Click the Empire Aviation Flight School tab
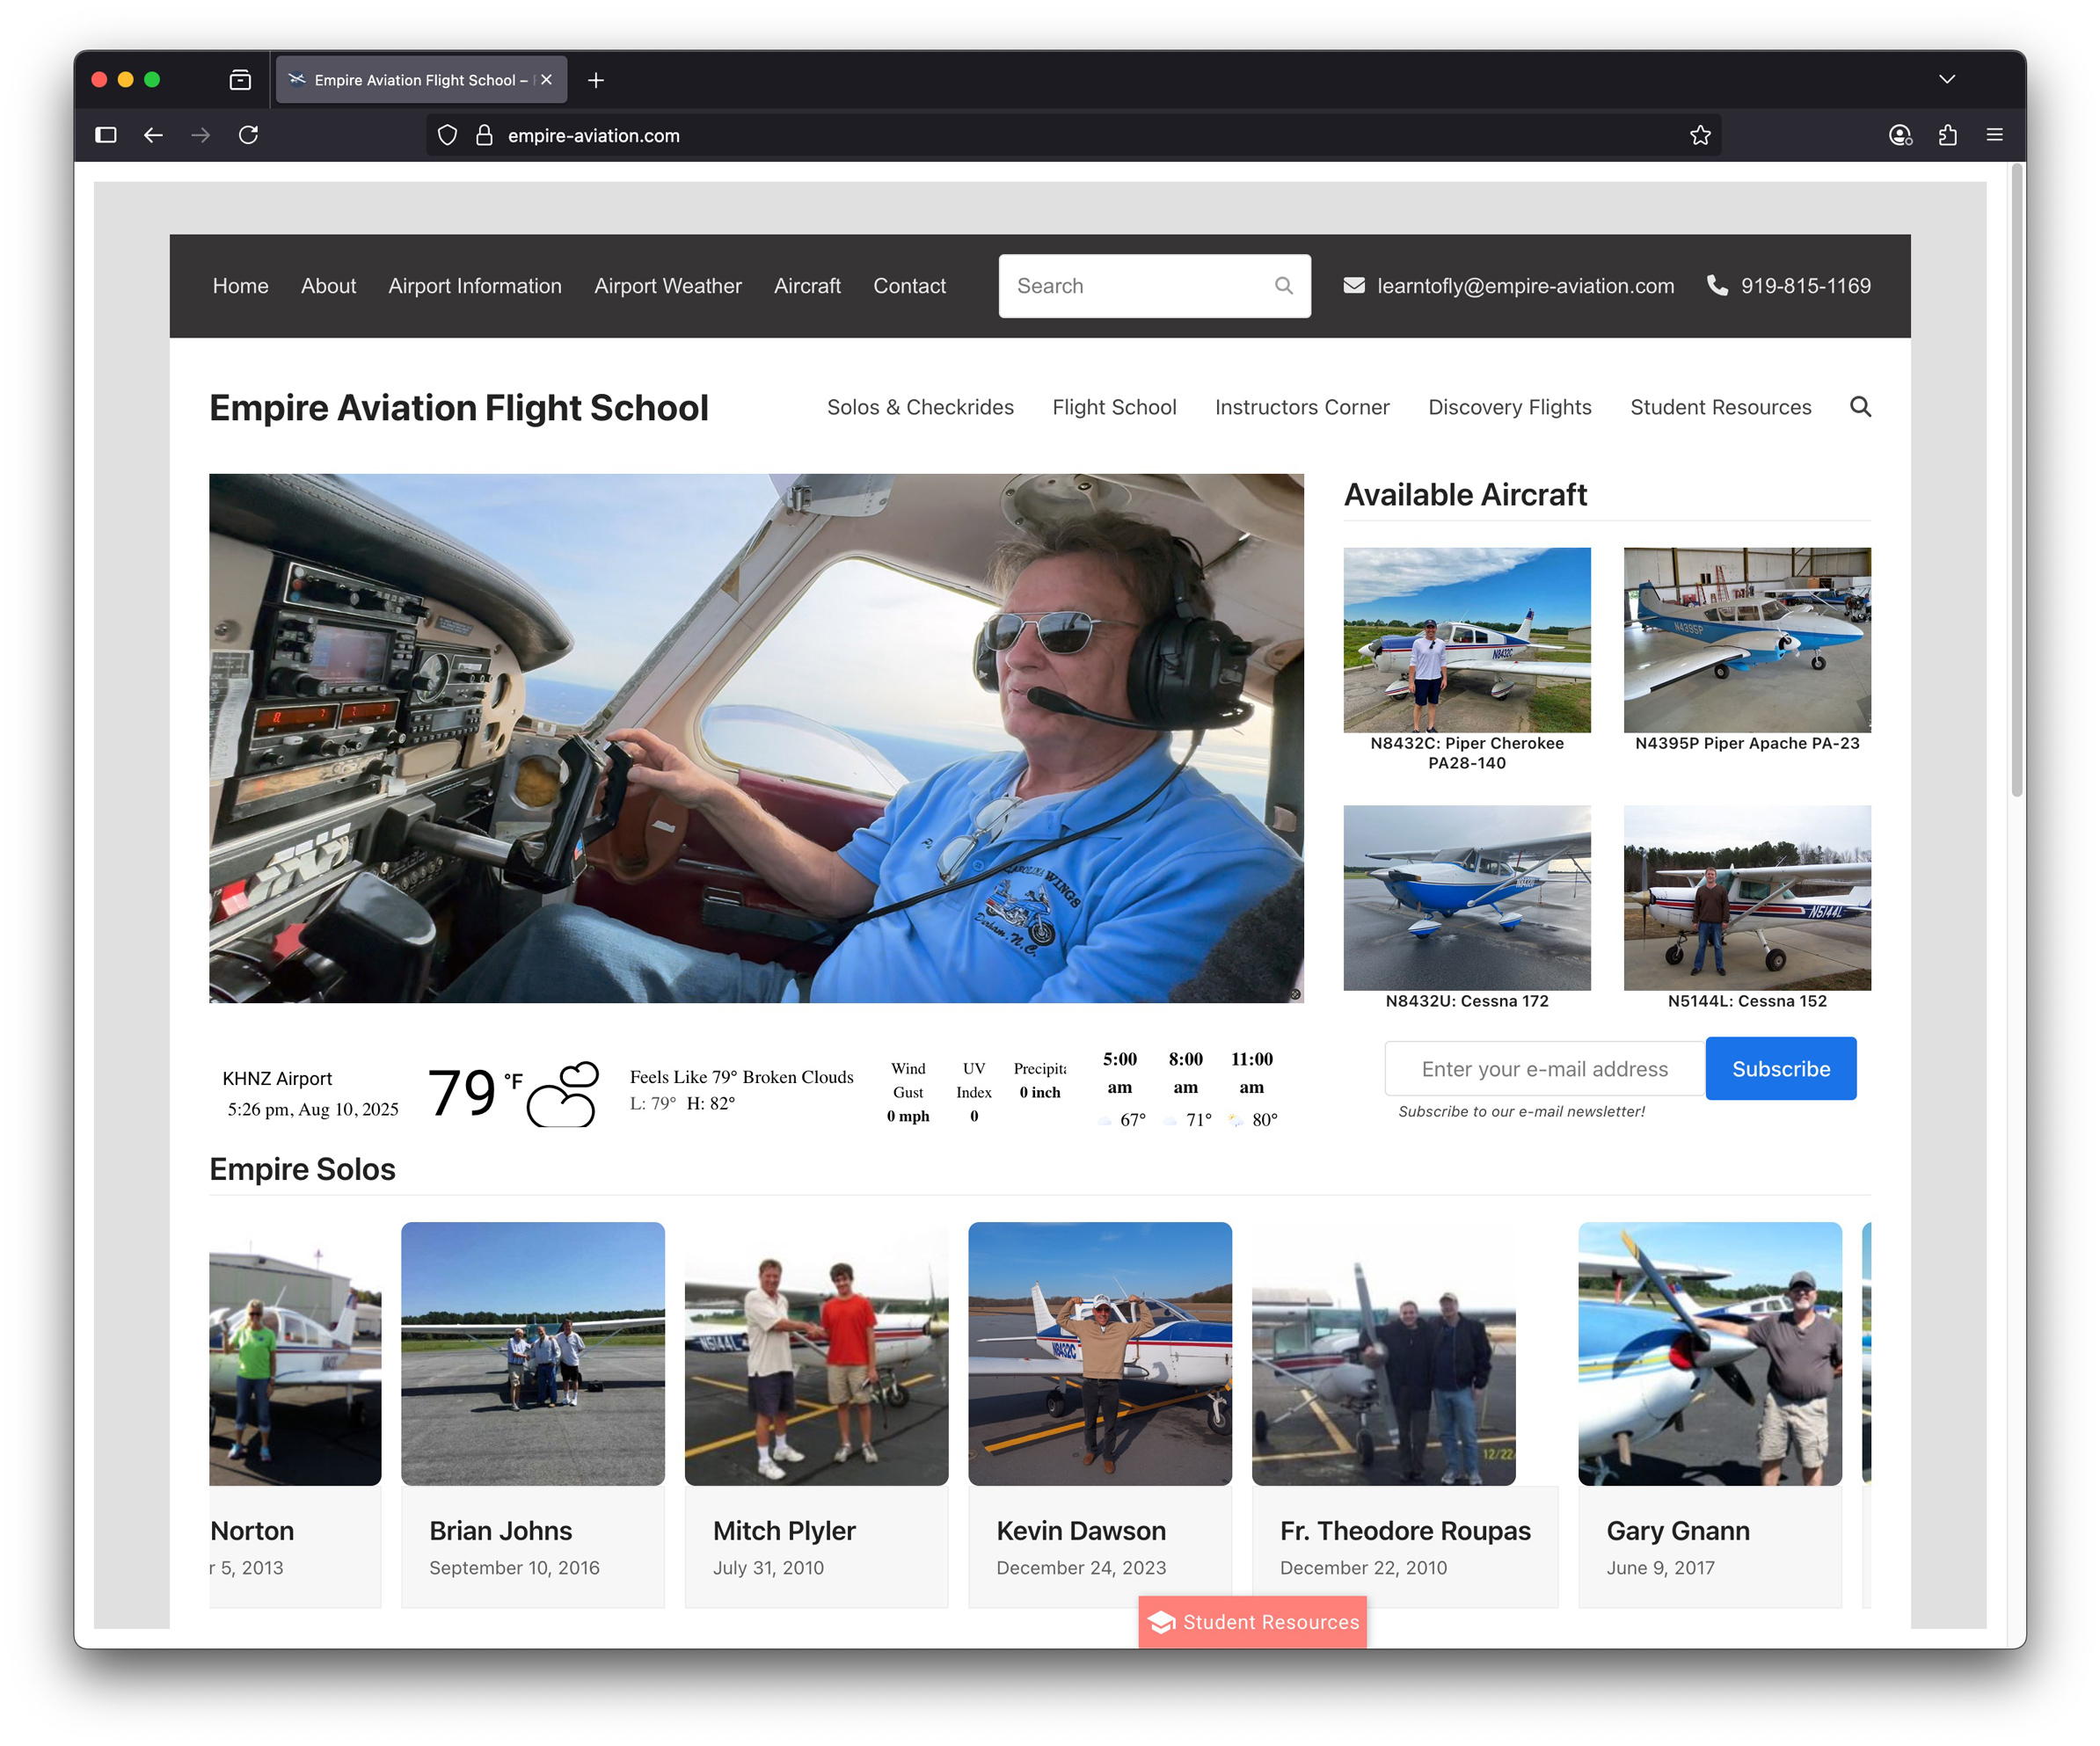 tap(421, 80)
